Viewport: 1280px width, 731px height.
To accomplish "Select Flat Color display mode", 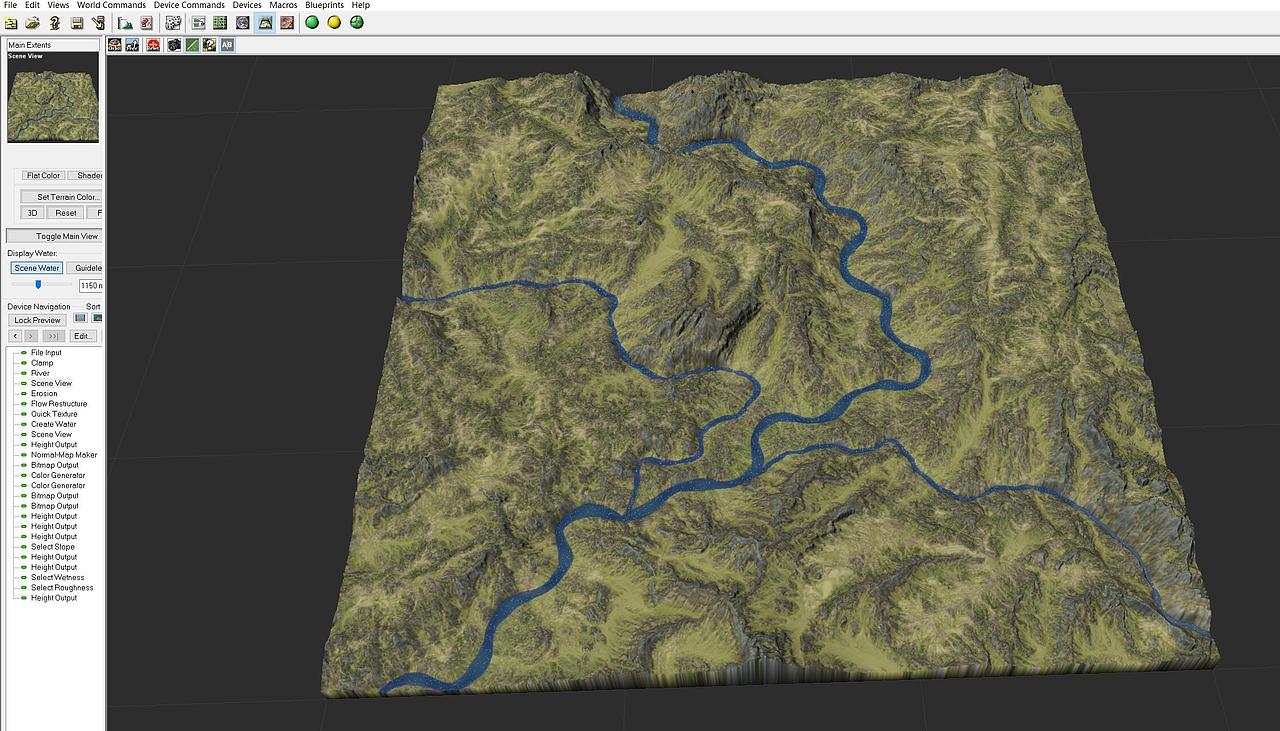I will click(x=43, y=175).
